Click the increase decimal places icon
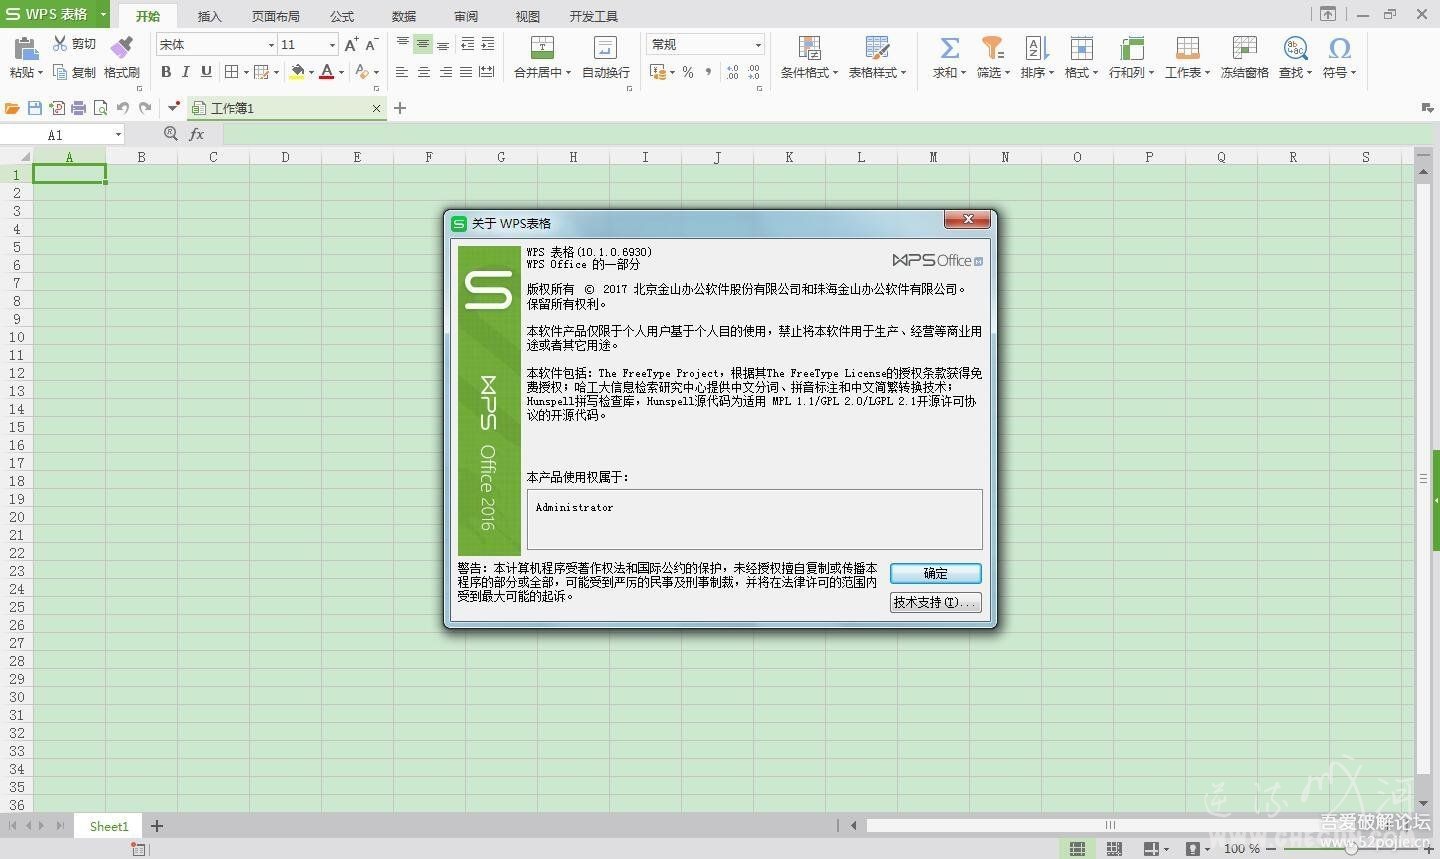1440x859 pixels. coord(733,72)
